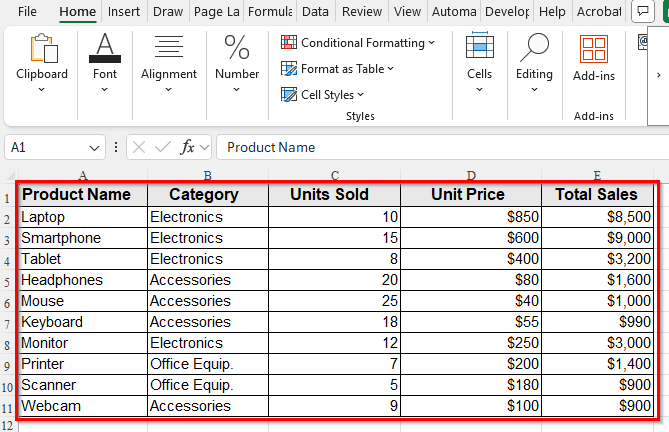Expand the Number dropdown arrow
669x432 pixels.
coord(236,90)
